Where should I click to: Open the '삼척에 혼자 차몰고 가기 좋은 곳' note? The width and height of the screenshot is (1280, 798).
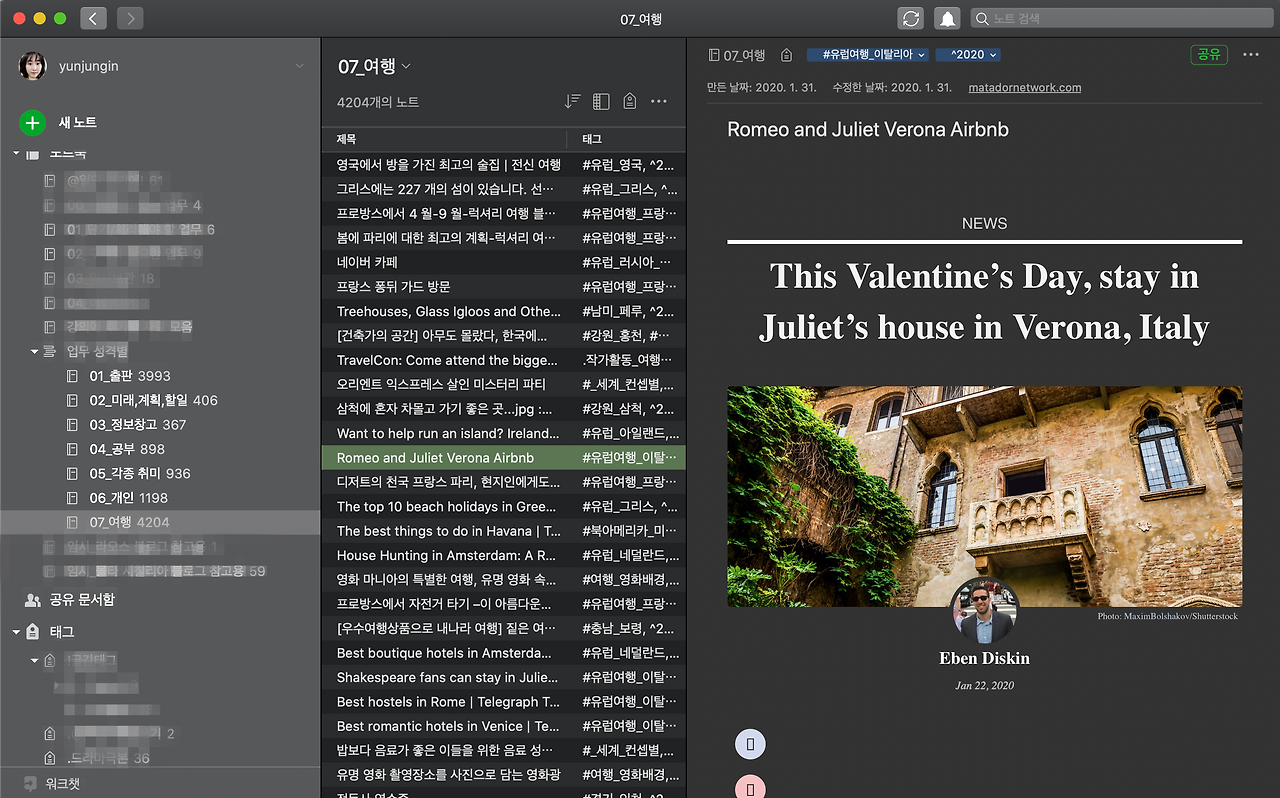tap(504, 409)
